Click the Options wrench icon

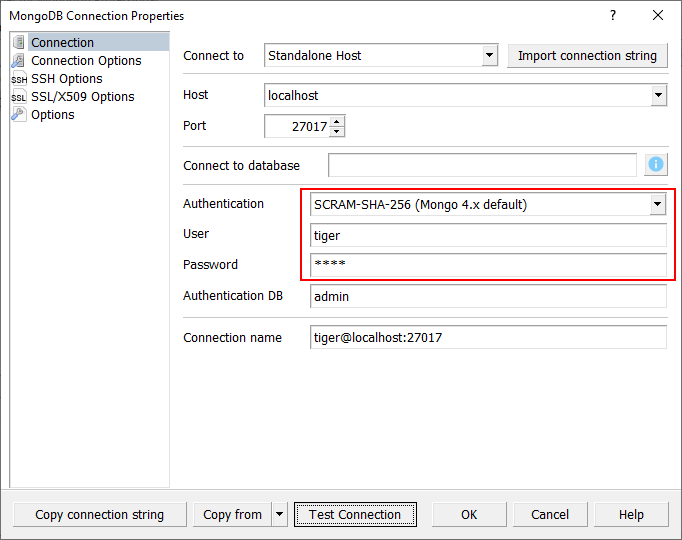[x=19, y=115]
